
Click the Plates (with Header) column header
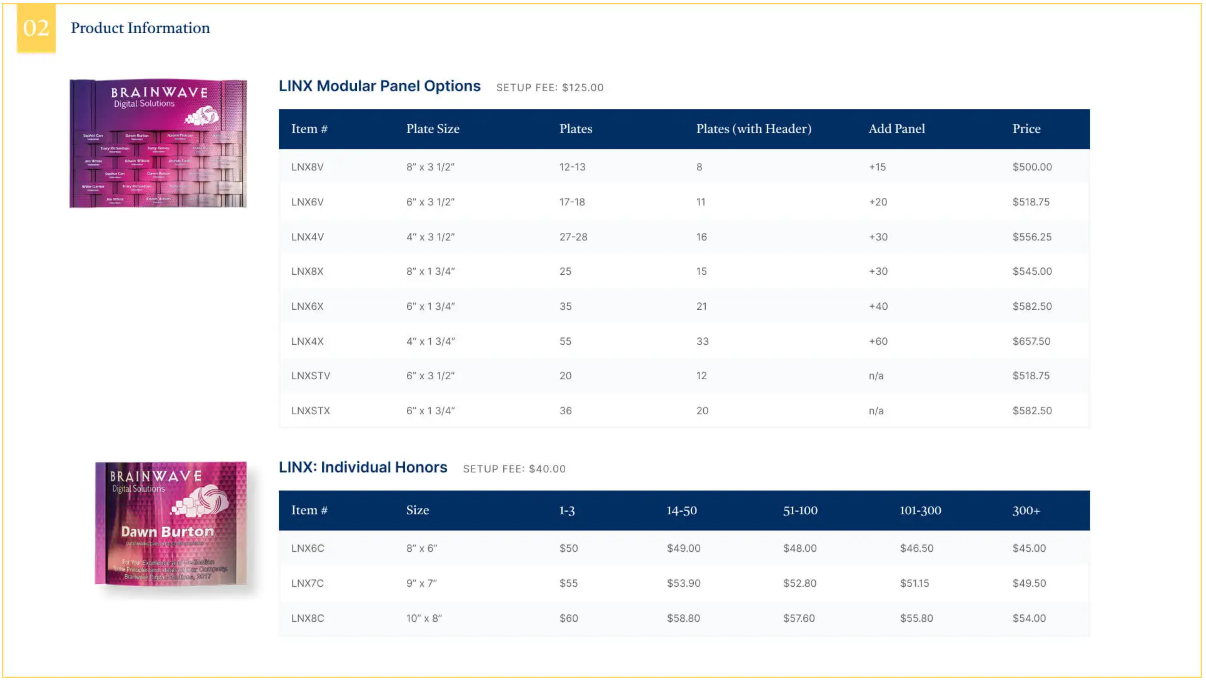[x=753, y=129]
